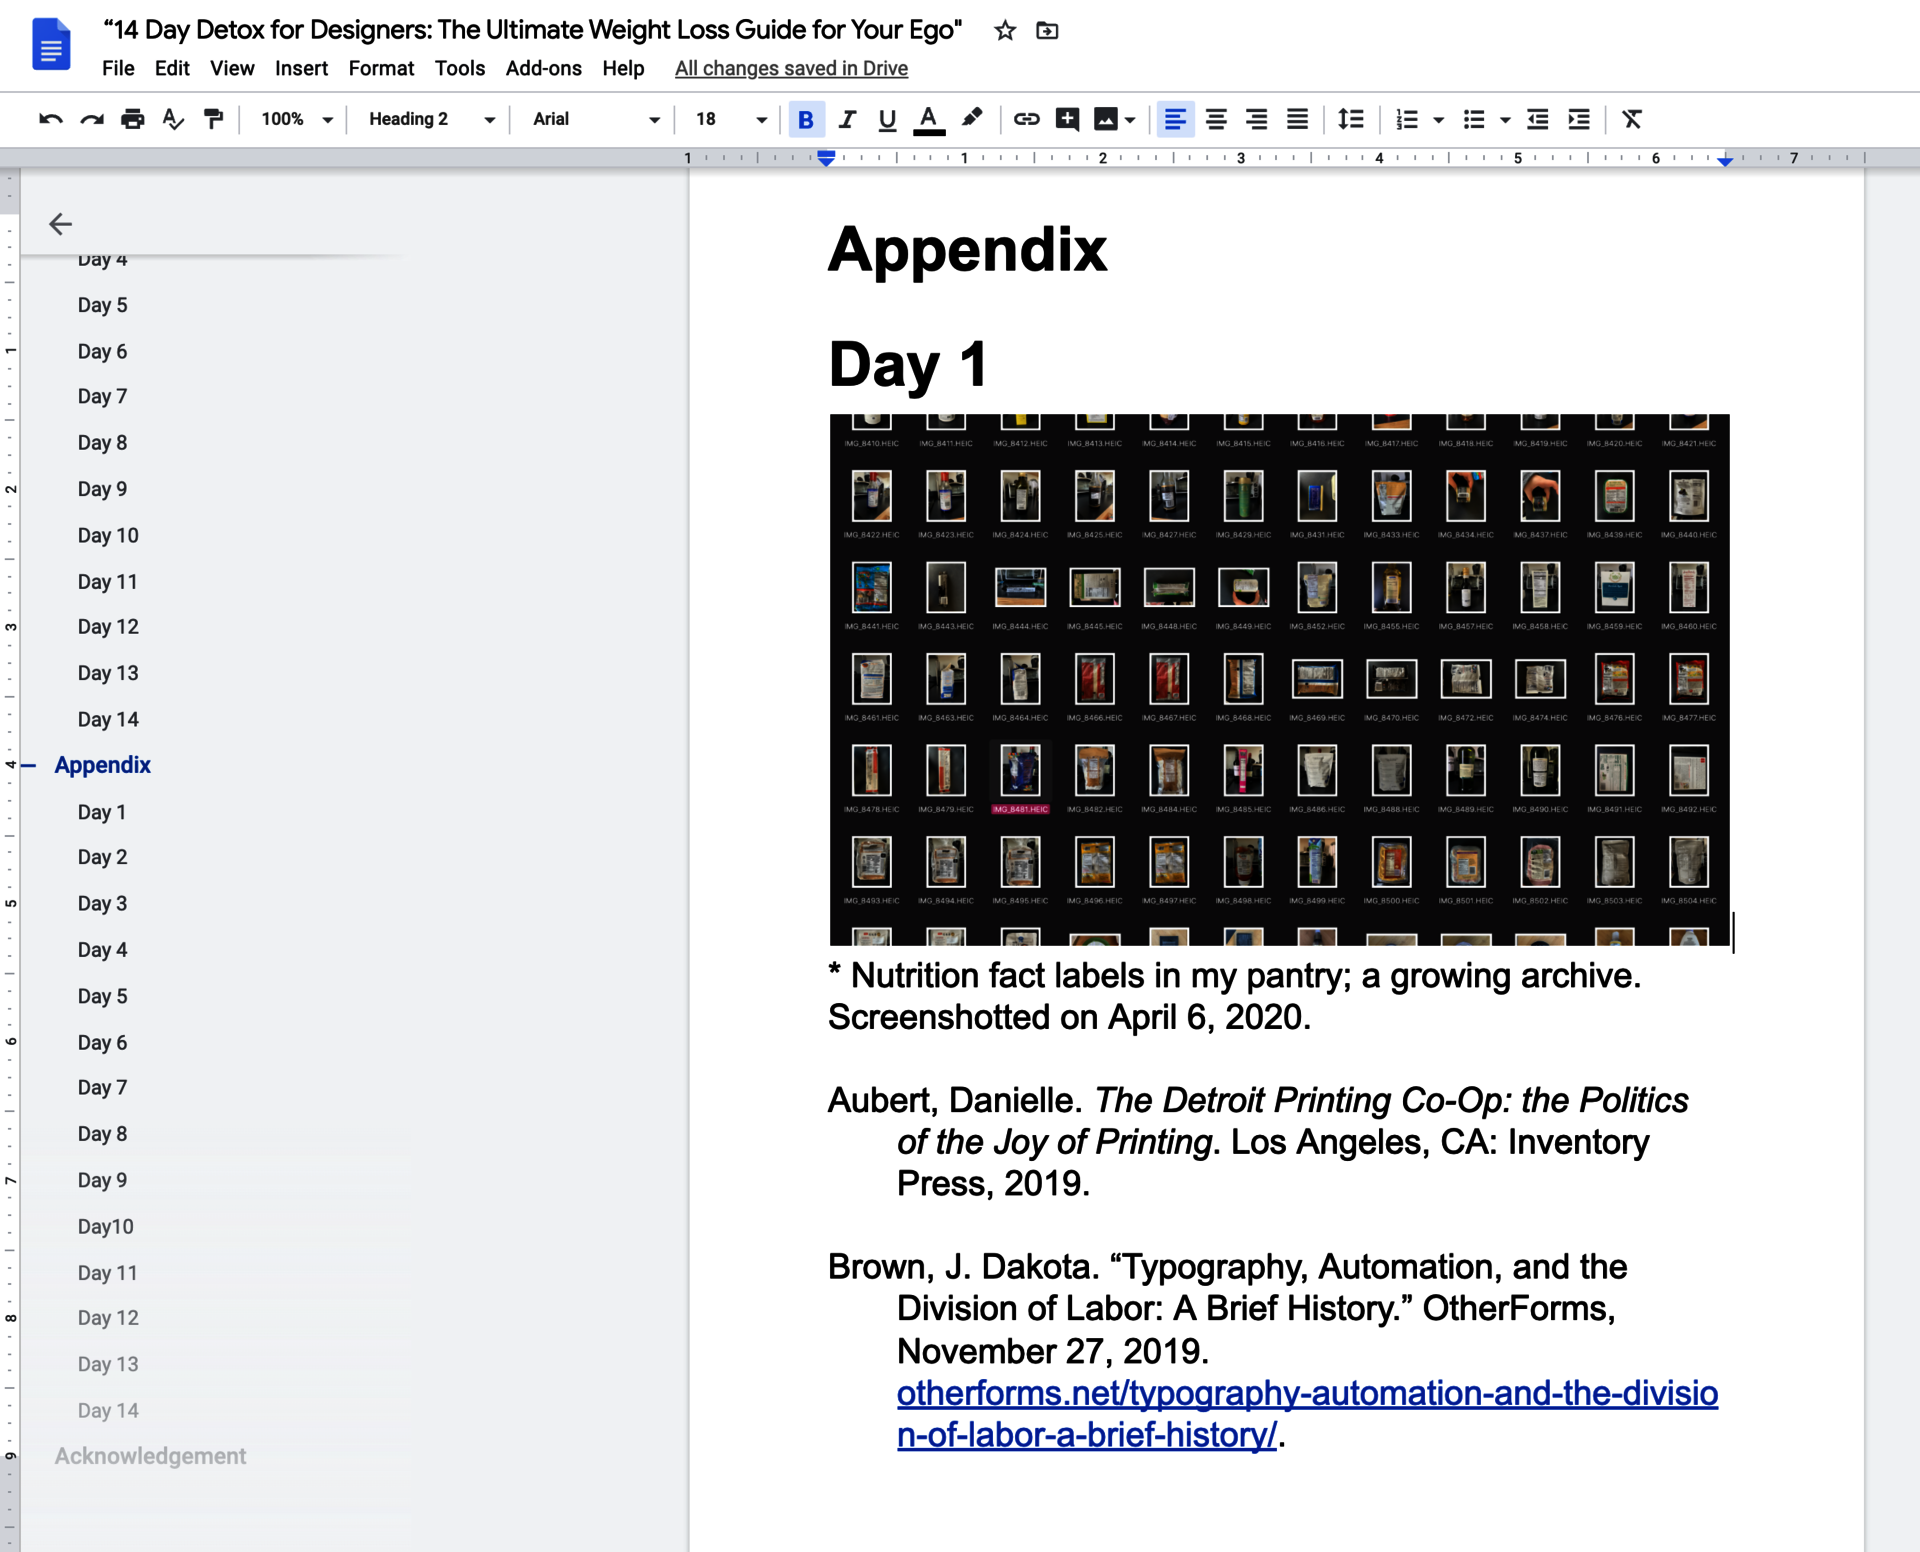The image size is (1920, 1552).
Task: Open the Add-ons menu
Action: coord(543,68)
